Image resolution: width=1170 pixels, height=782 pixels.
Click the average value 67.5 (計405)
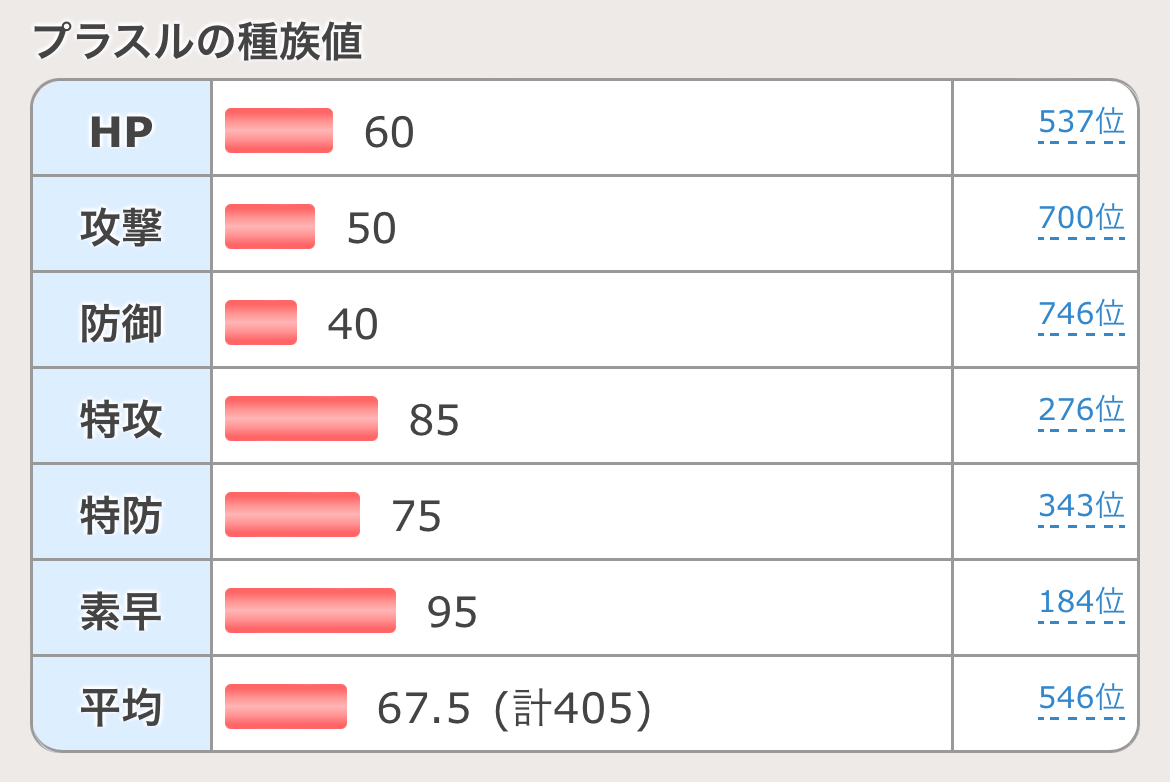pyautogui.click(x=514, y=708)
